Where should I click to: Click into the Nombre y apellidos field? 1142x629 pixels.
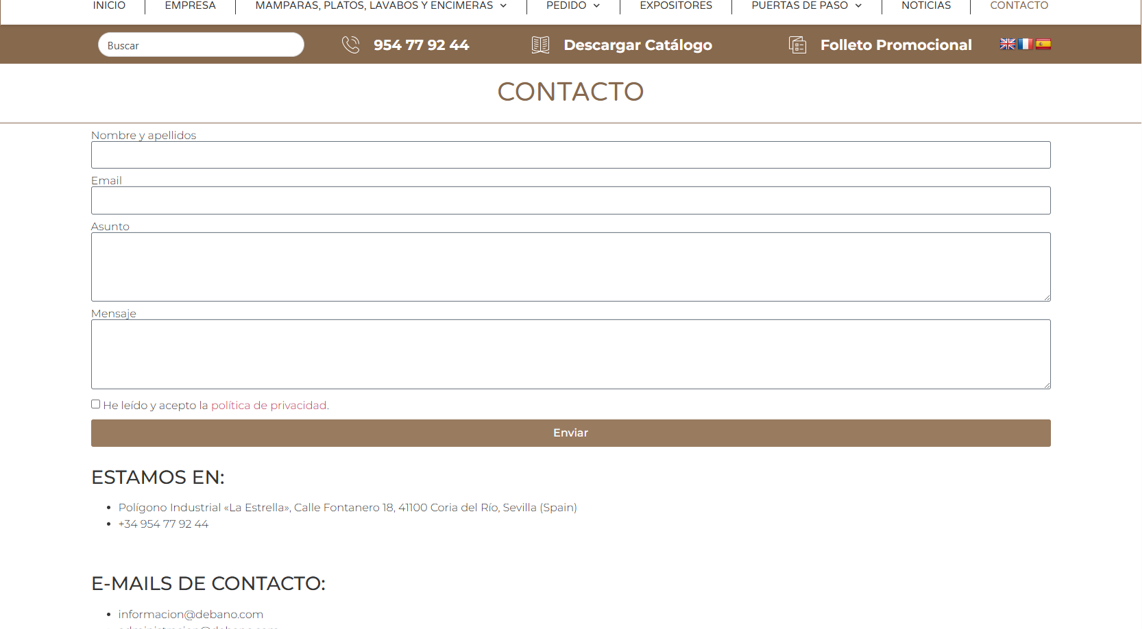point(570,155)
